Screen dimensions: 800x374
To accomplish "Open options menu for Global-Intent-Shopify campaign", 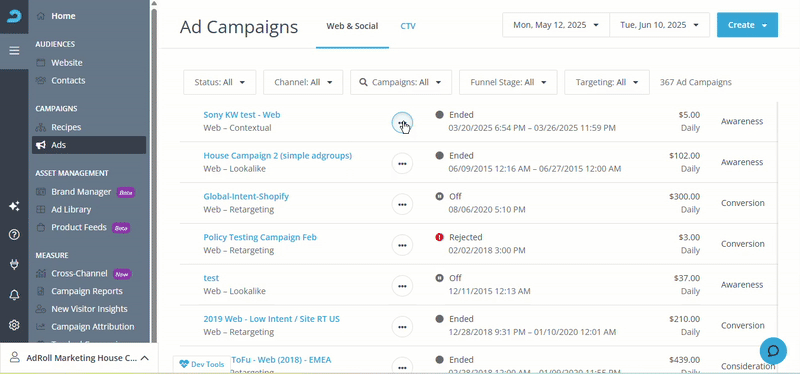I will [402, 204].
